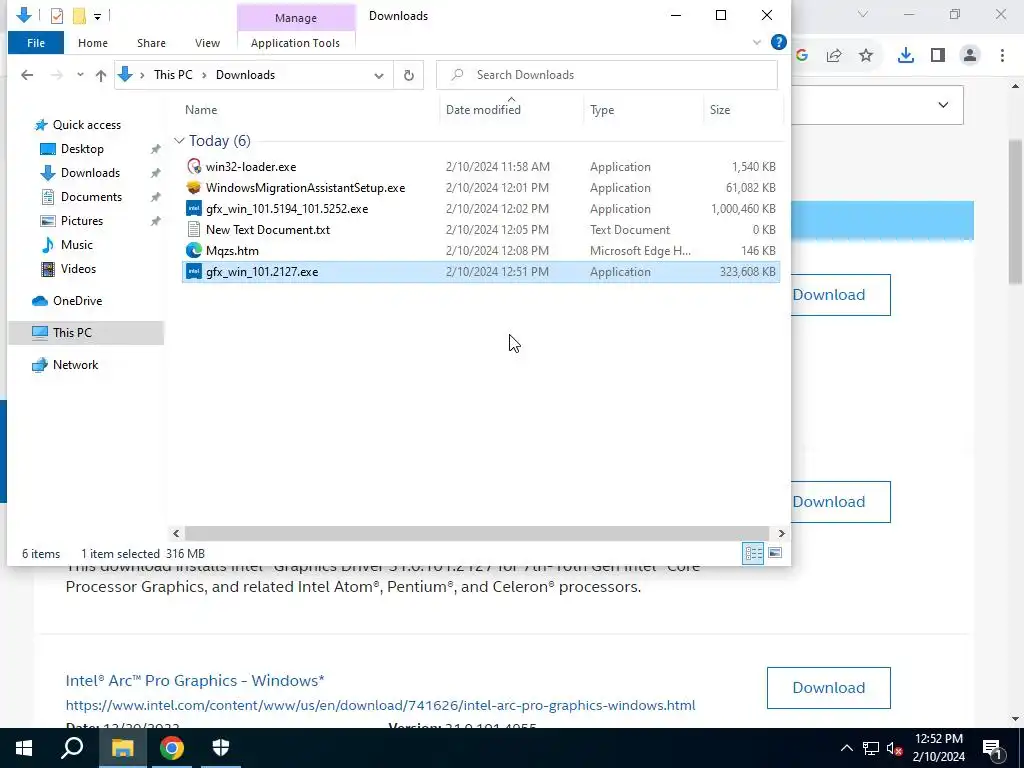Open the Application Tools tab
This screenshot has width=1024, height=768.
point(295,43)
